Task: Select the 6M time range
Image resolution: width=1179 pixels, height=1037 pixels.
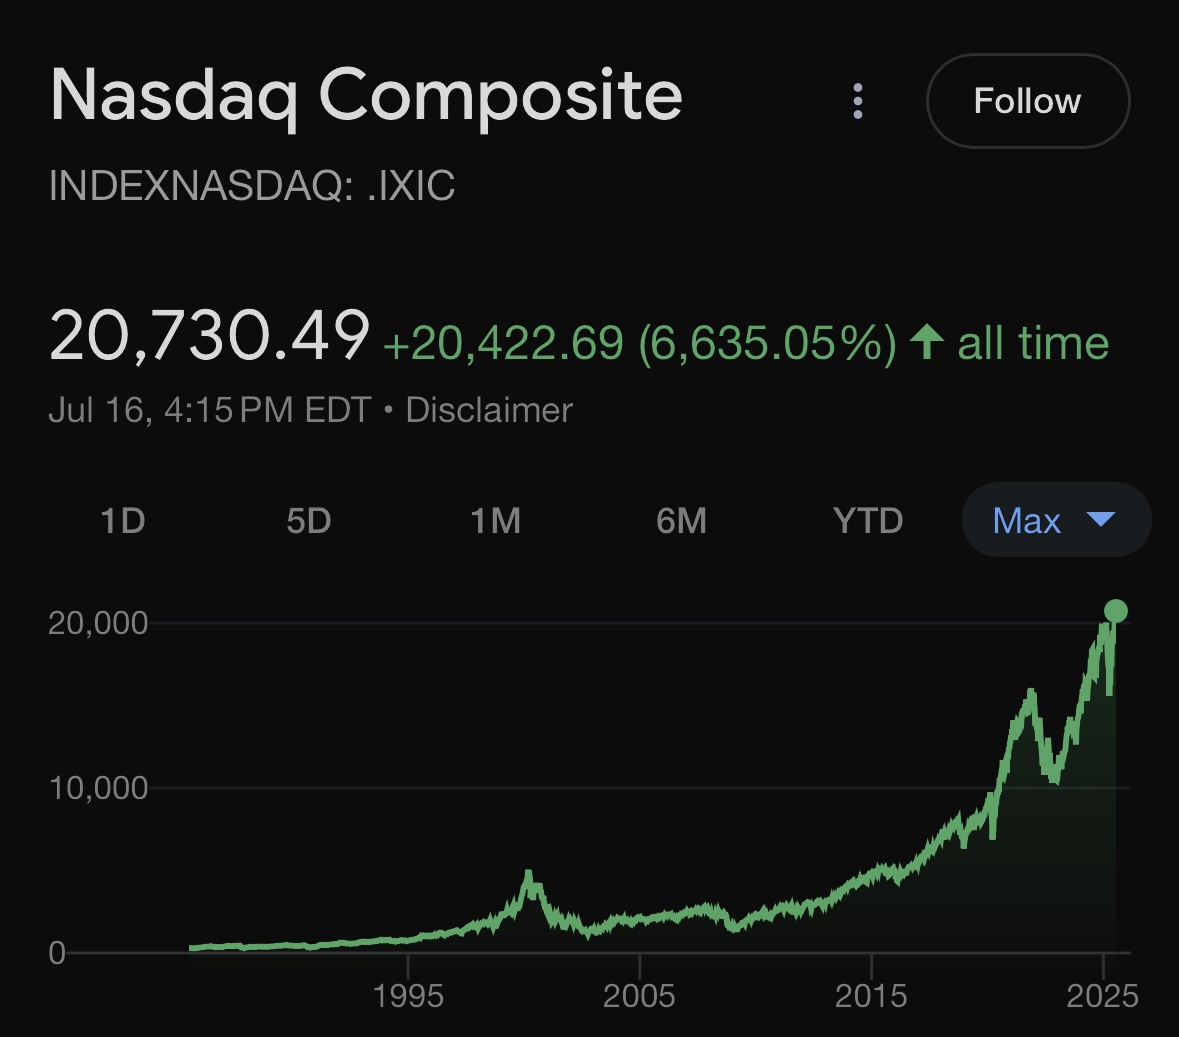Action: click(681, 520)
